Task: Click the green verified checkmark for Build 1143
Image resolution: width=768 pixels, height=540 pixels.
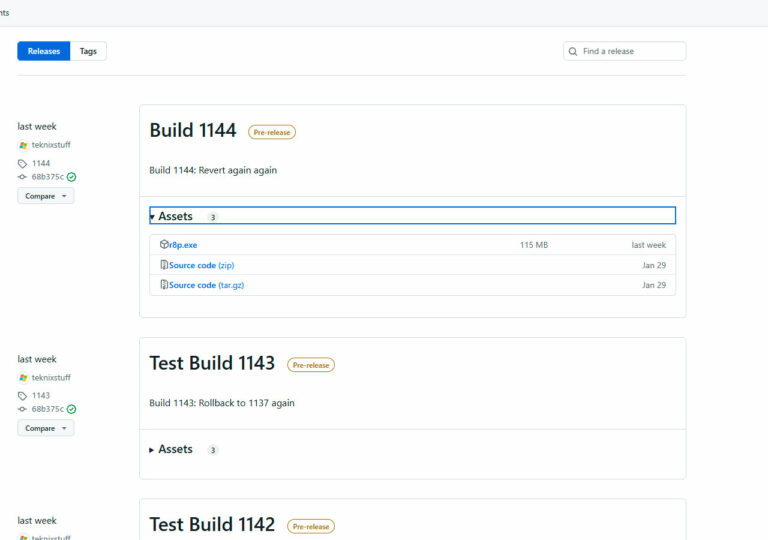Action: click(72, 409)
